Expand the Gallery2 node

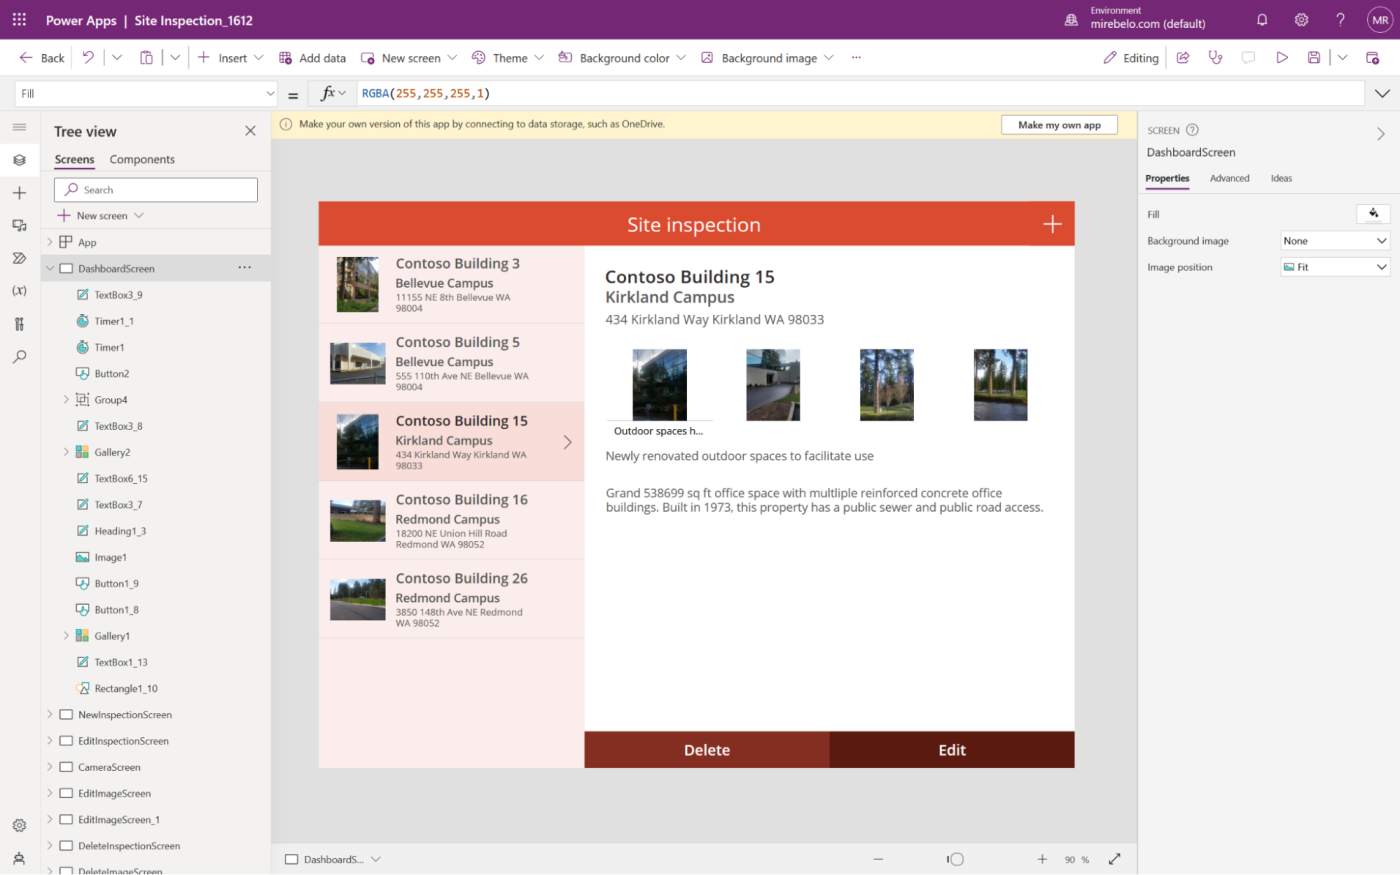pos(67,452)
